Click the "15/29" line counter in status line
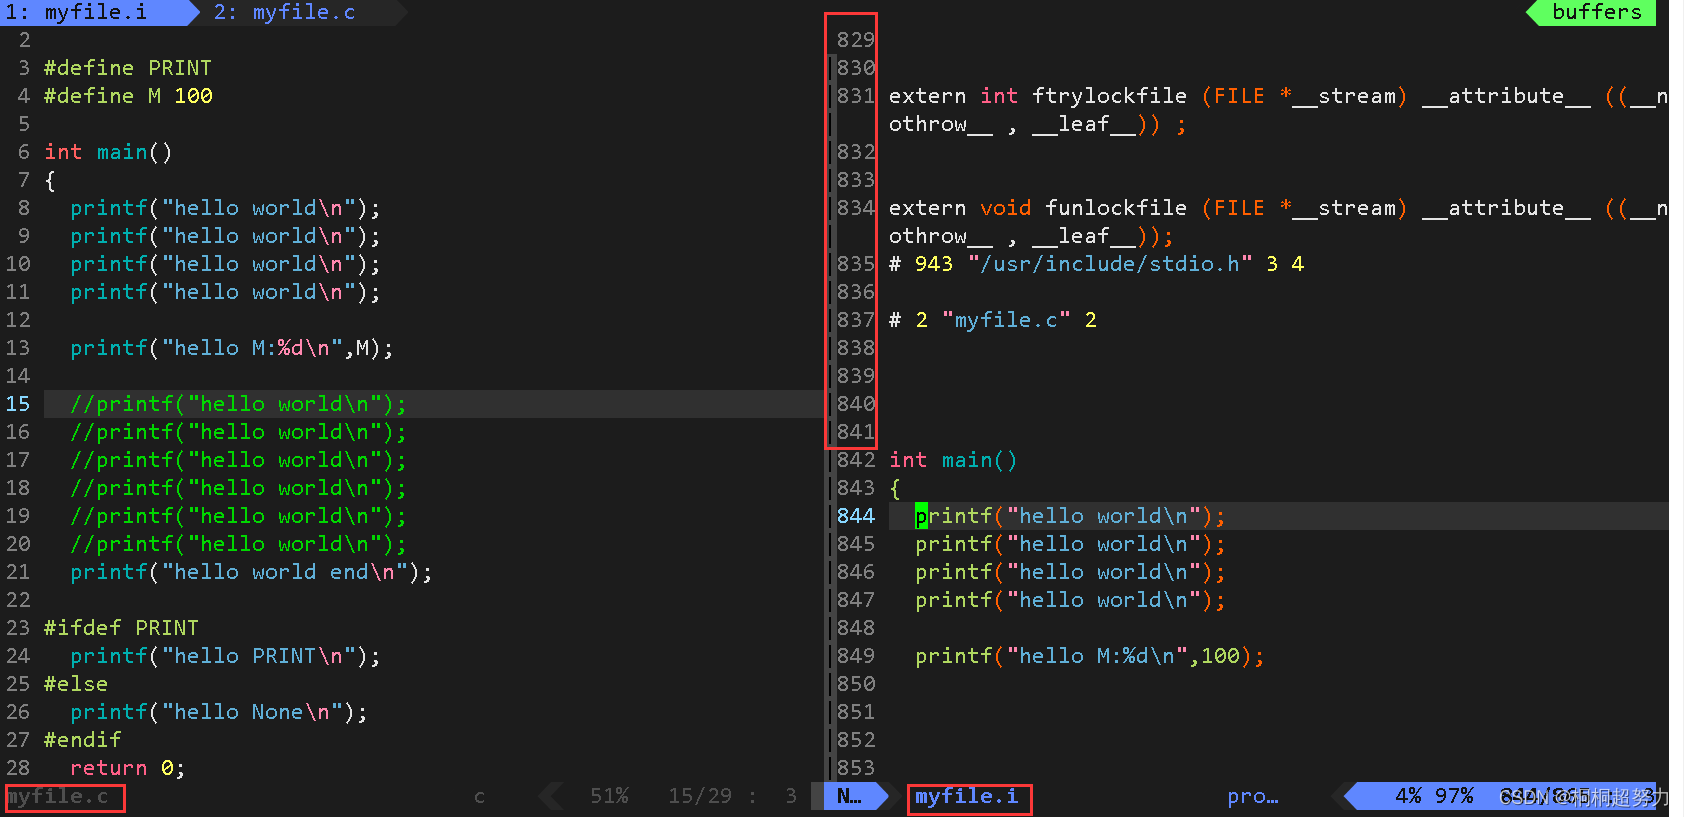1684x817 pixels. [x=700, y=796]
